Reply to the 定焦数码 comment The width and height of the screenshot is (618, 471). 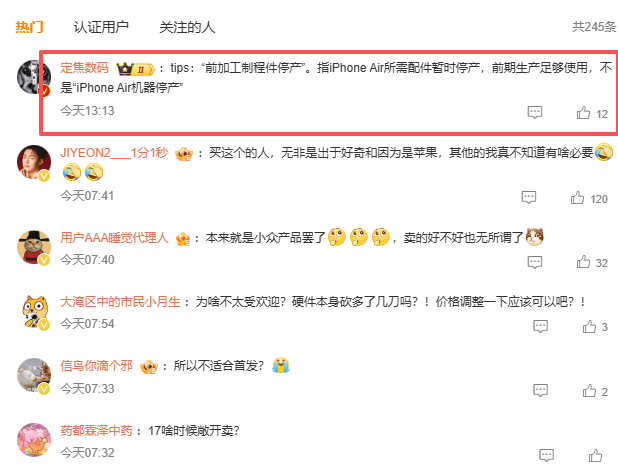[x=535, y=113]
